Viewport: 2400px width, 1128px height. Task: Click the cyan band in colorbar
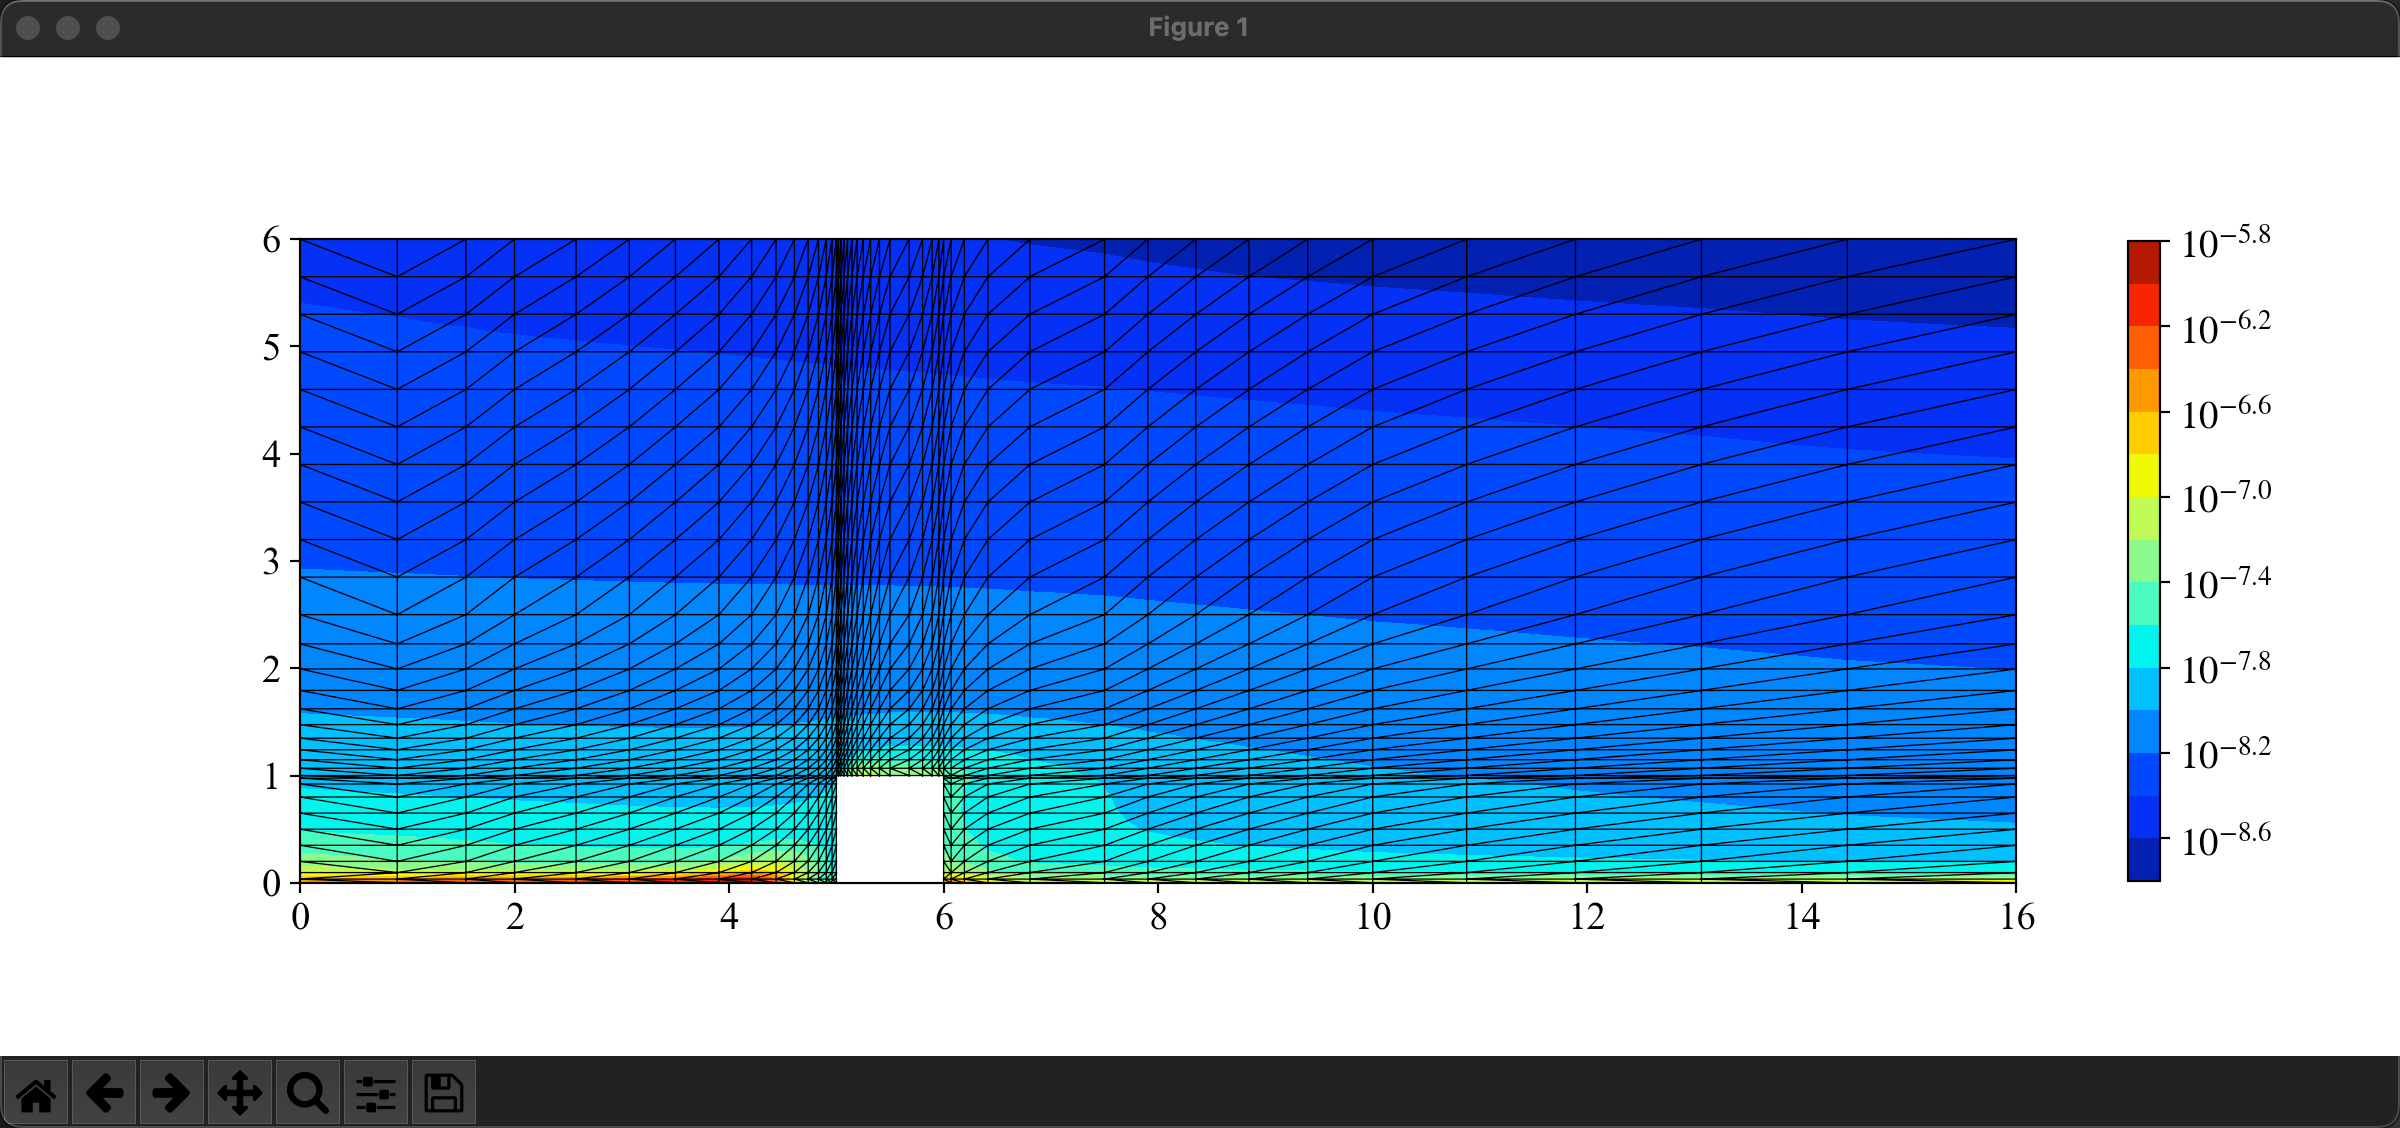(2143, 646)
